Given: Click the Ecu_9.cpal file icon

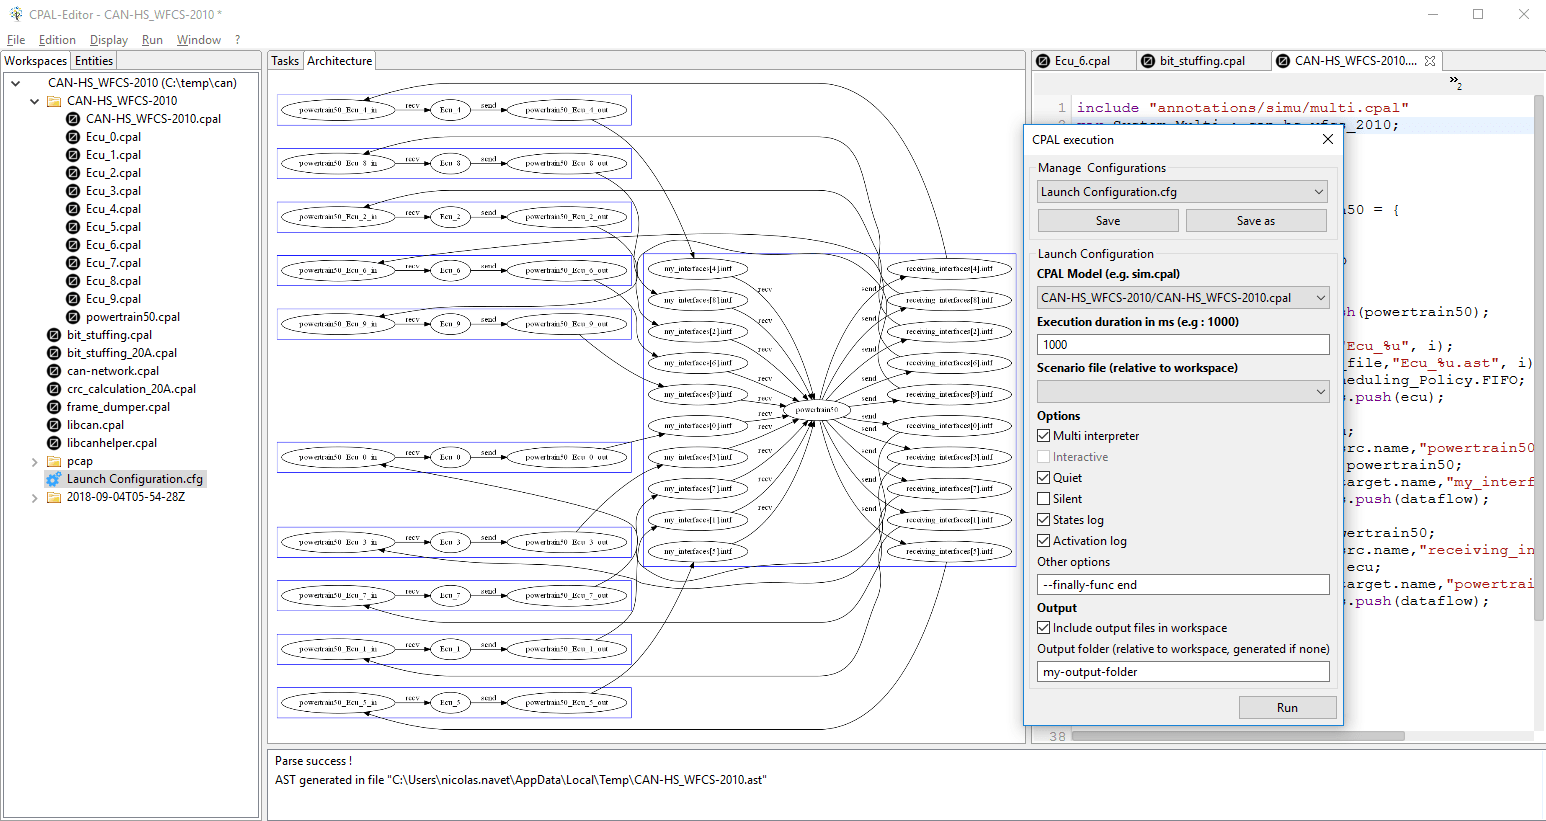Looking at the screenshot, I should [x=73, y=299].
